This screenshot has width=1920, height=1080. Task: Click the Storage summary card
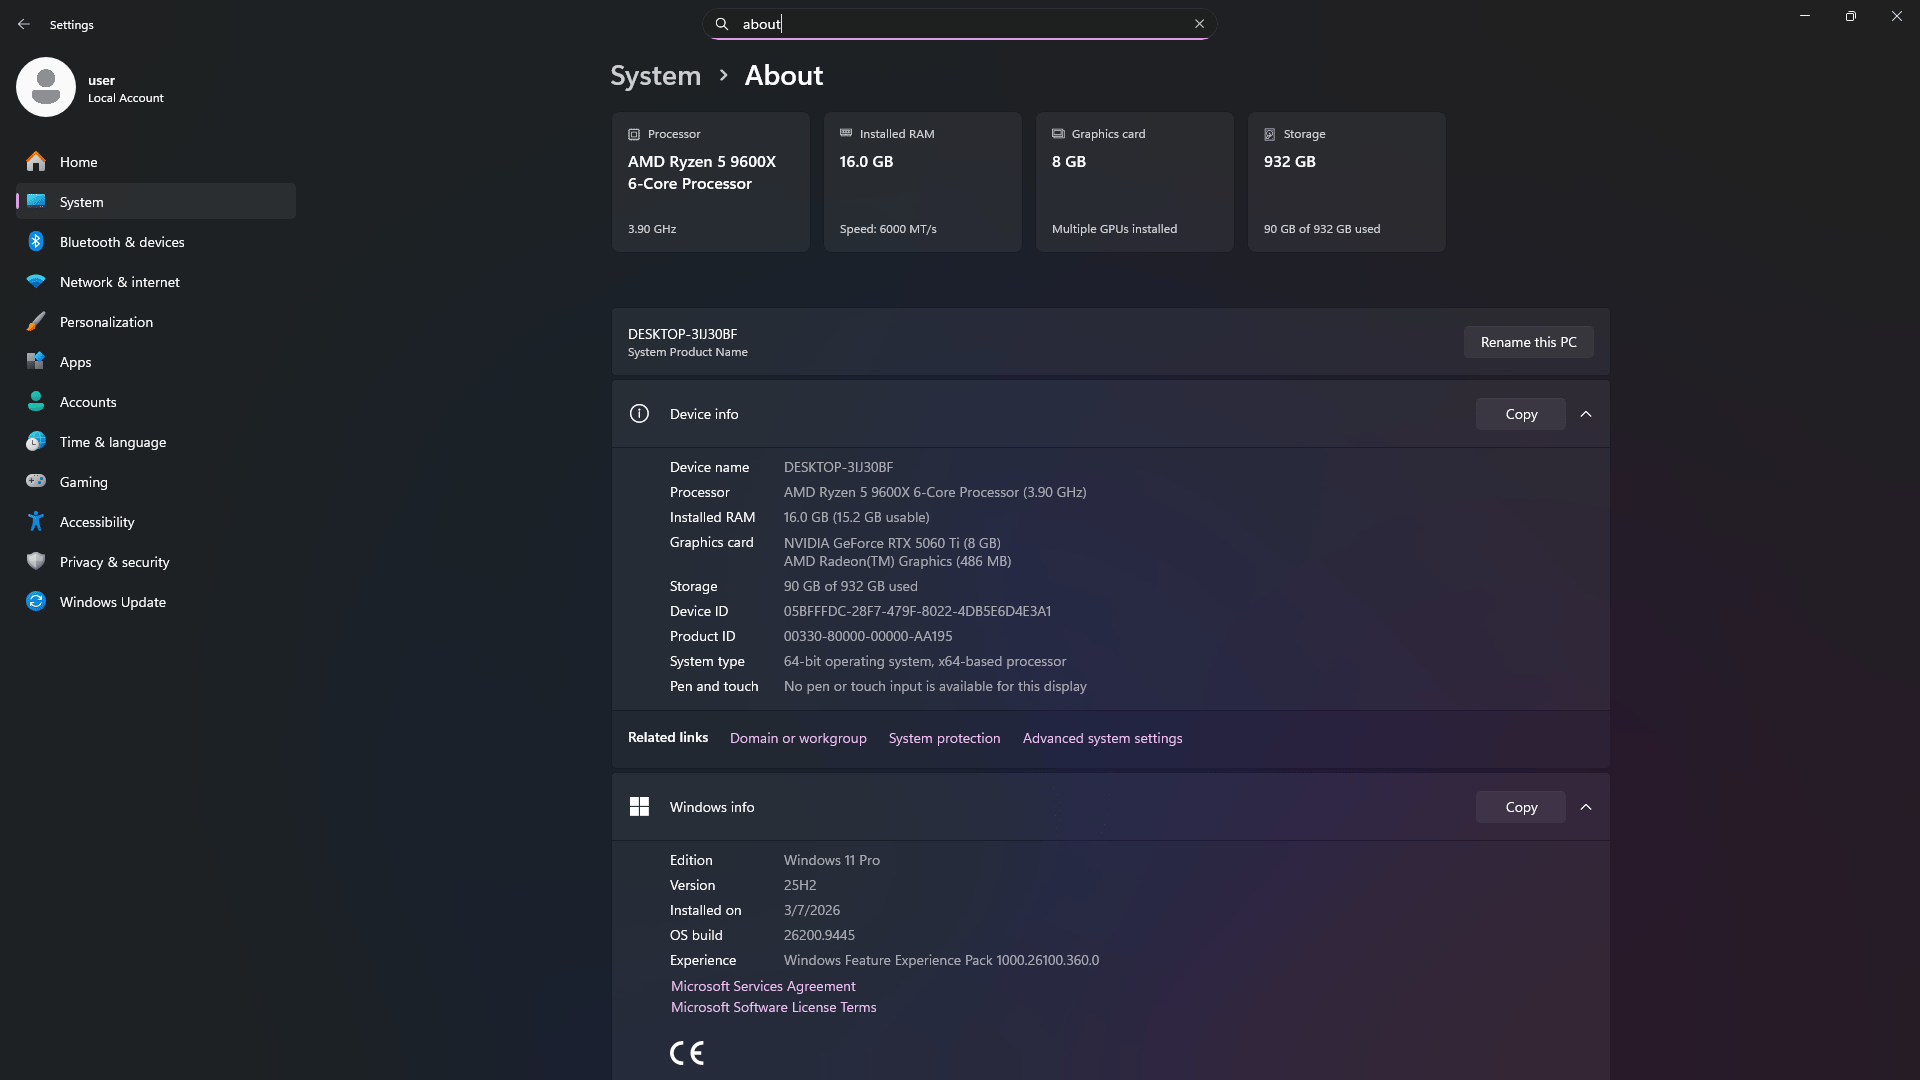tap(1346, 182)
